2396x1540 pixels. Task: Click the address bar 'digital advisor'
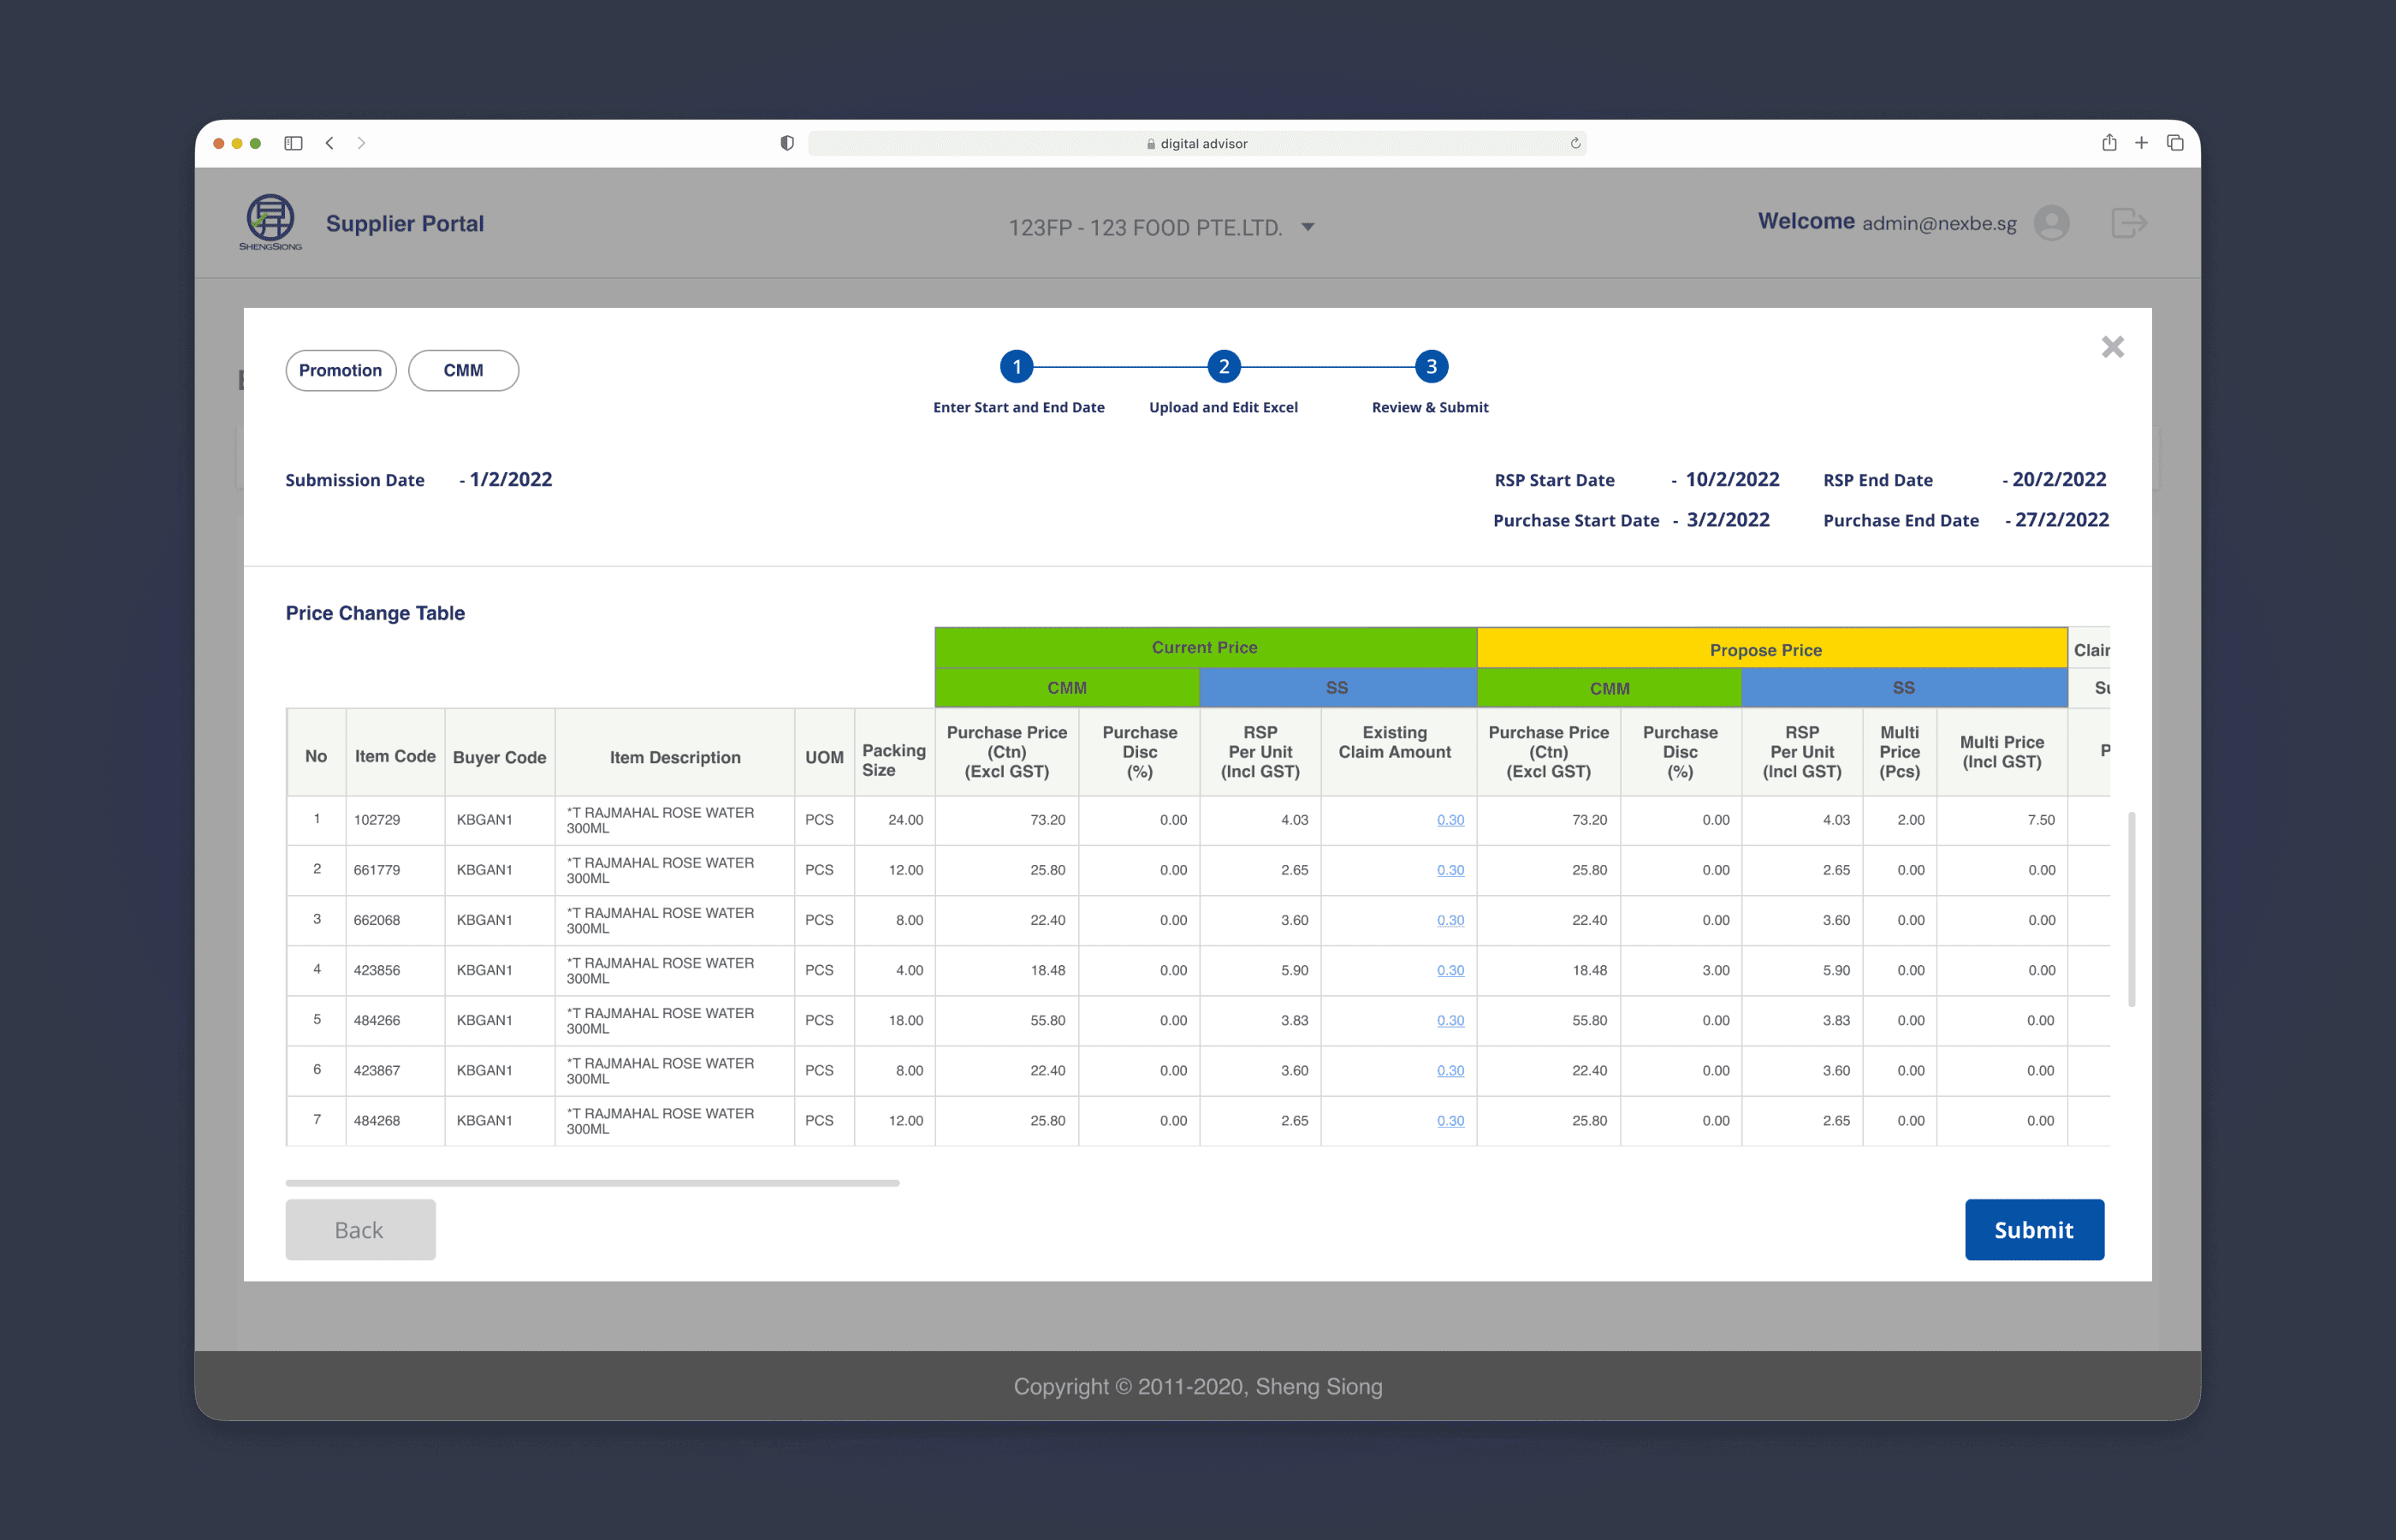pos(1196,143)
